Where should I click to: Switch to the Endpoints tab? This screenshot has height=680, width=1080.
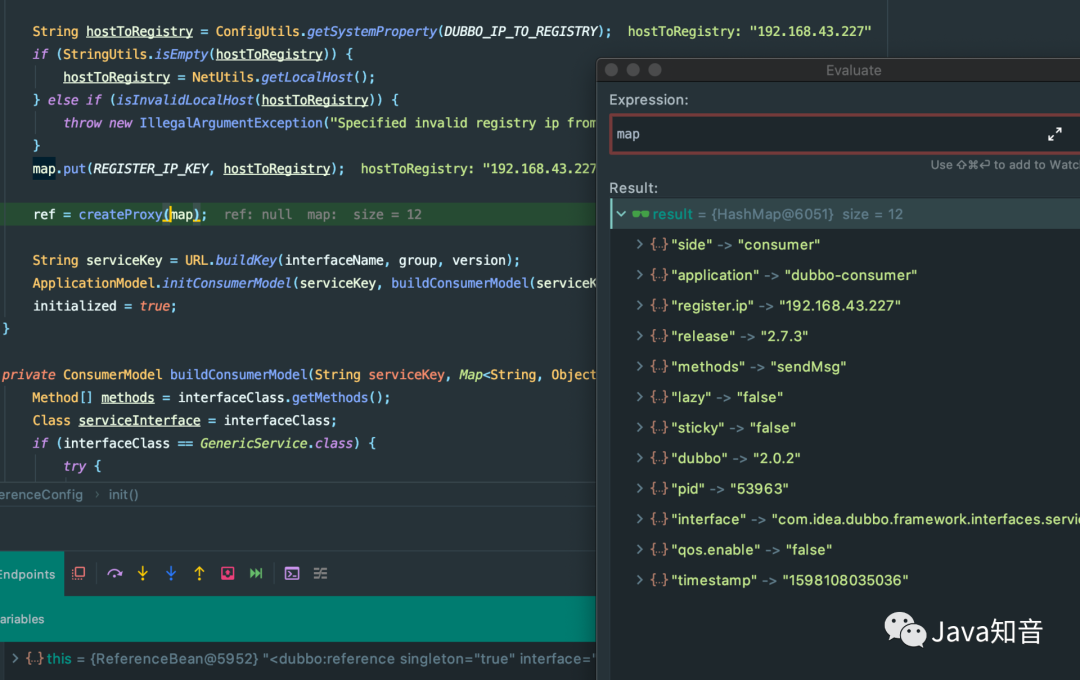[28, 574]
